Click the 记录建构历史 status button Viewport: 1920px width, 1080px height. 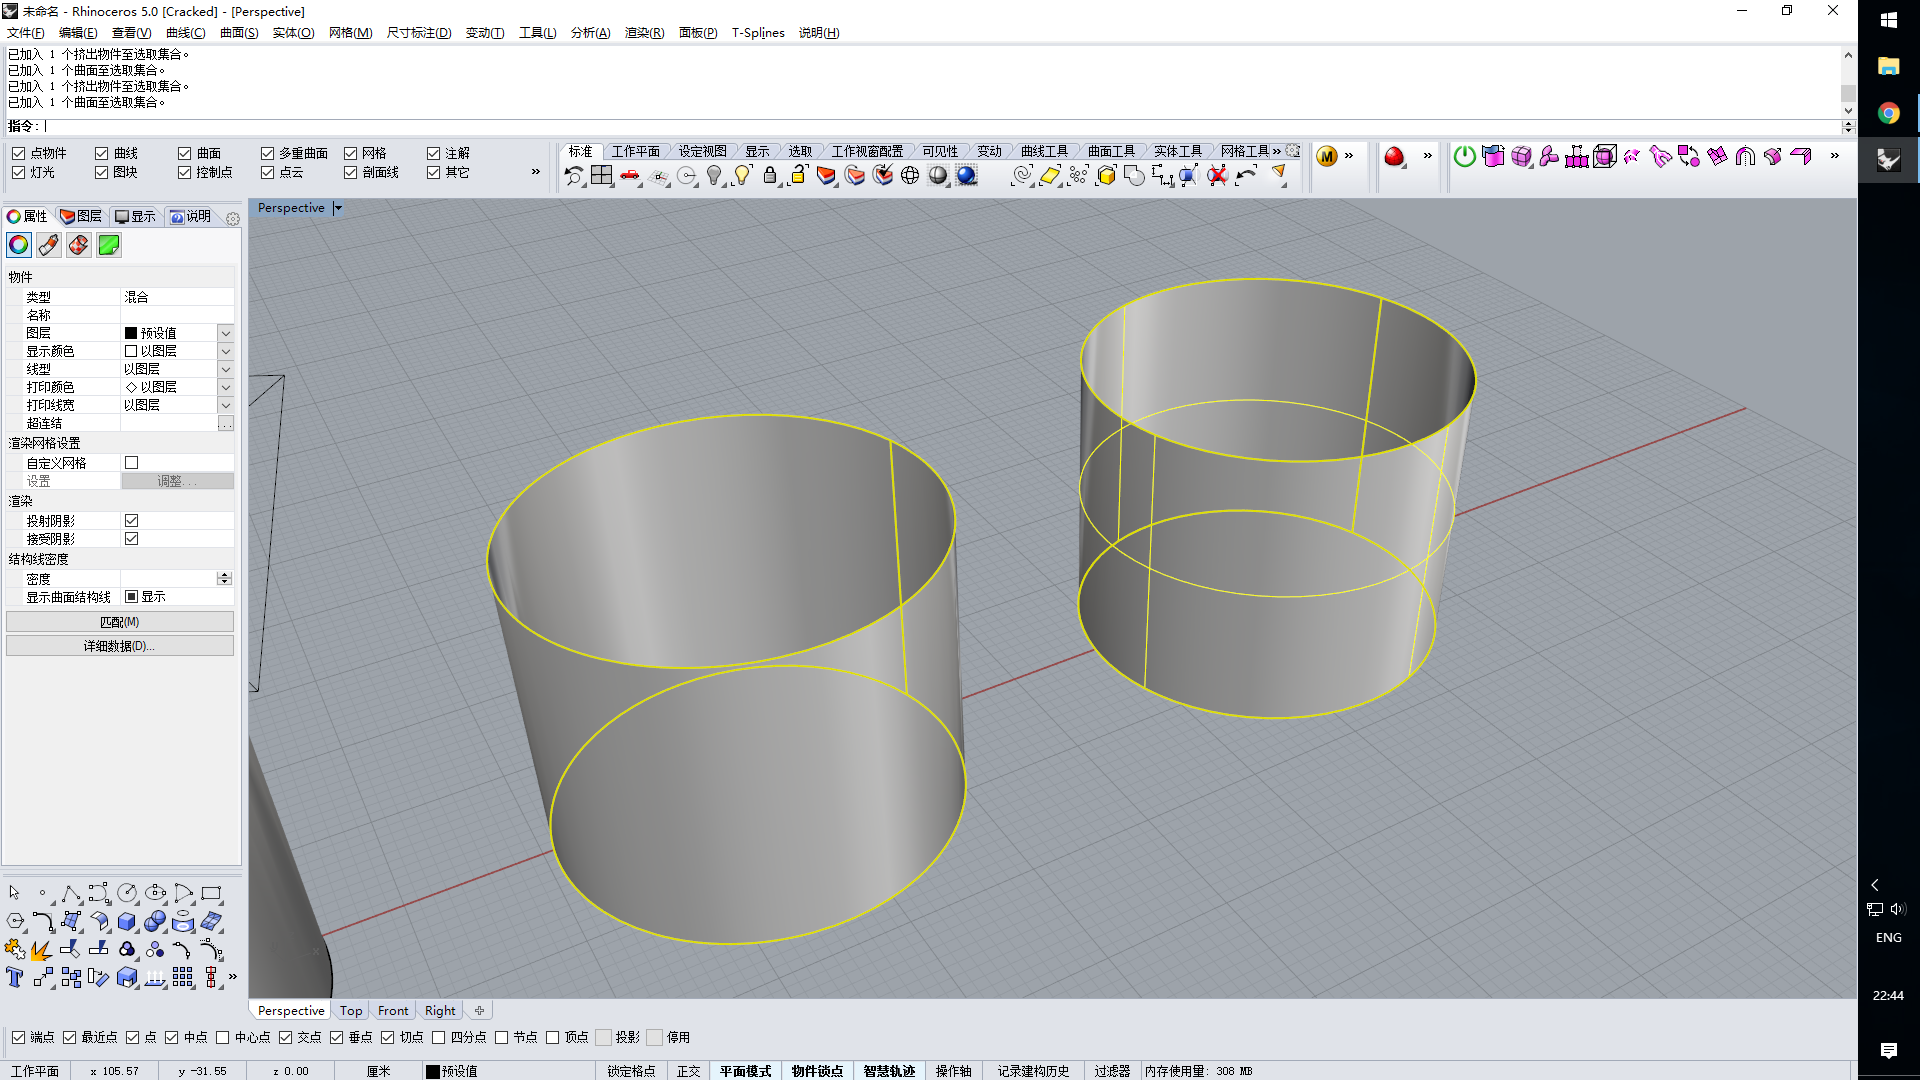click(1033, 1071)
